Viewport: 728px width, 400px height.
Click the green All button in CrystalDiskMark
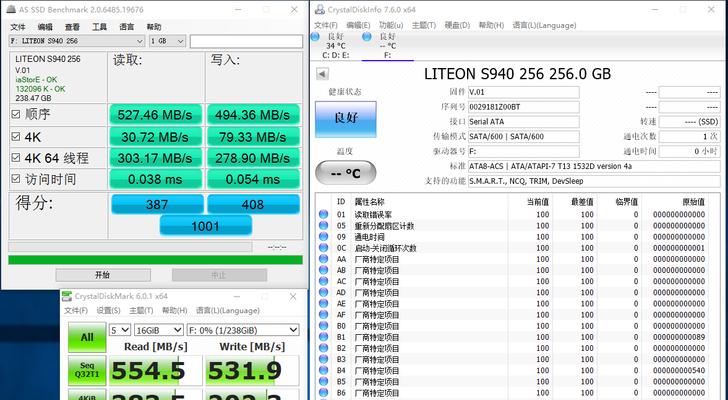87,337
